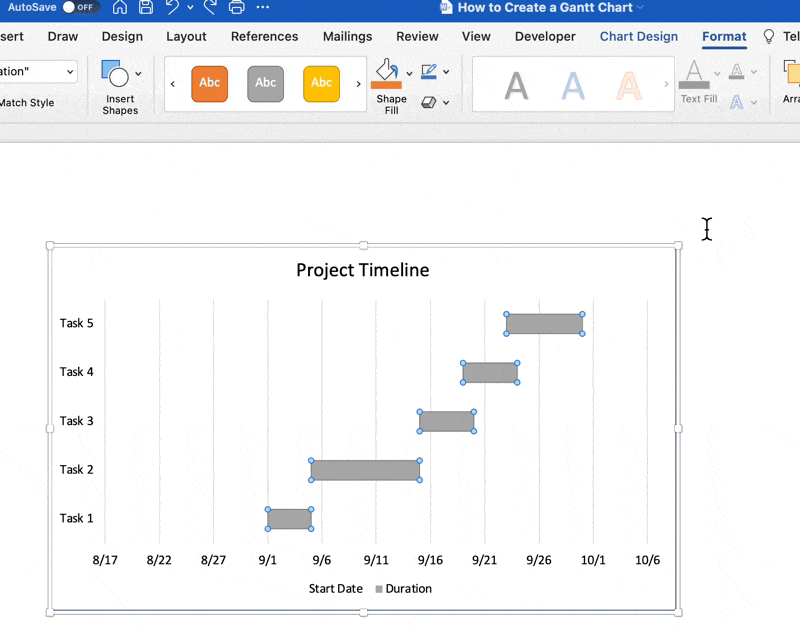
Task: Click the Print icon
Action: tap(237, 7)
